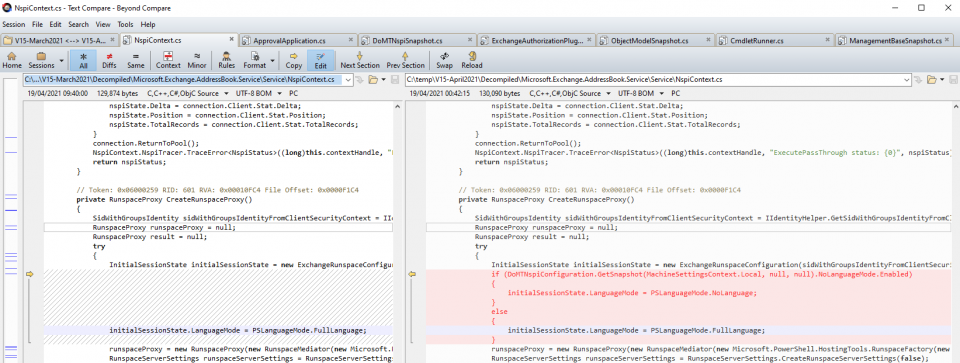The image size is (960, 363).
Task: Open the Session menu
Action: pos(13,24)
